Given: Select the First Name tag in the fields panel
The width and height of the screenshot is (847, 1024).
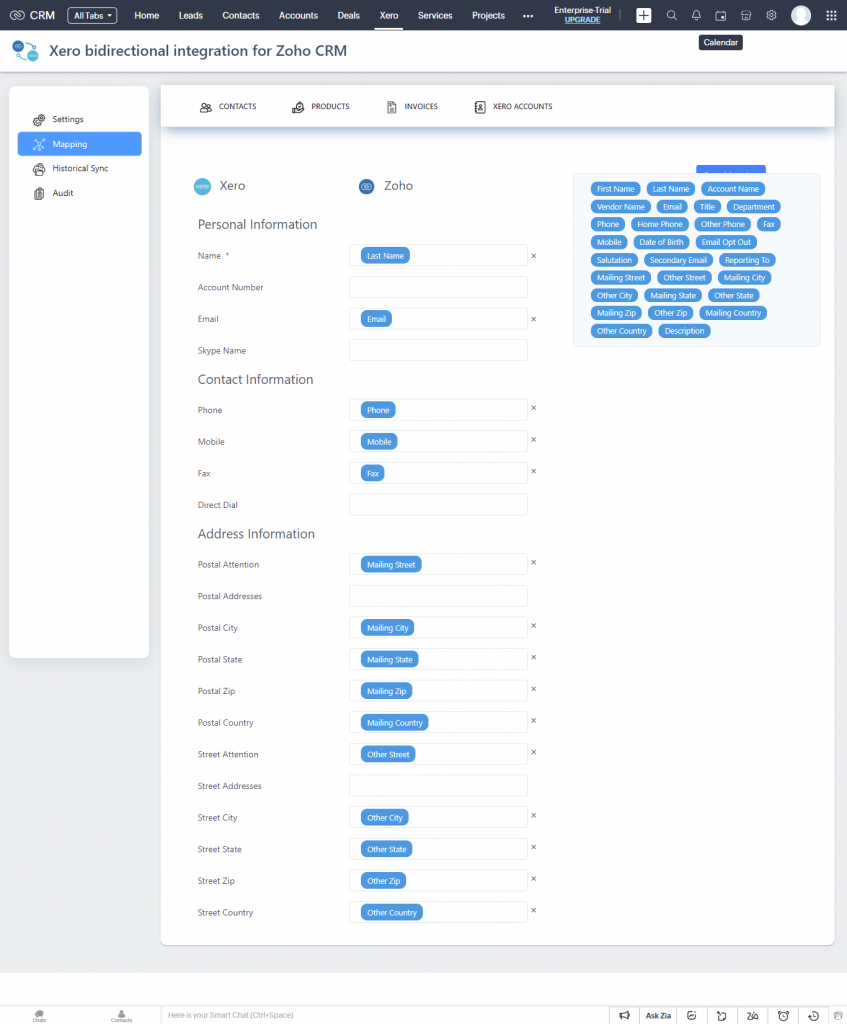Looking at the screenshot, I should point(615,189).
